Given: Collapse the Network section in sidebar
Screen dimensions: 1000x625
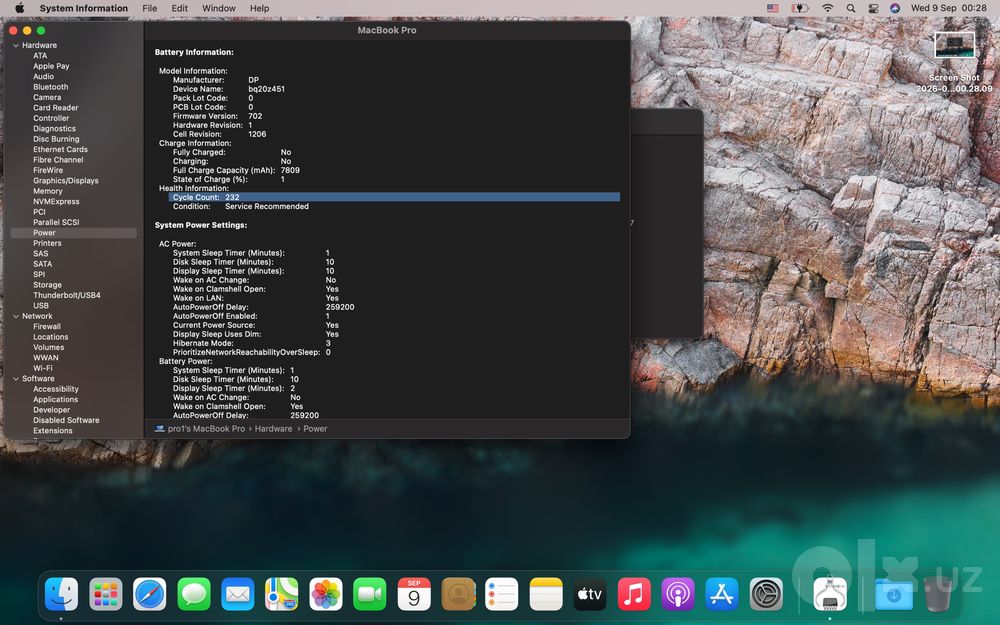Looking at the screenshot, I should point(16,316).
